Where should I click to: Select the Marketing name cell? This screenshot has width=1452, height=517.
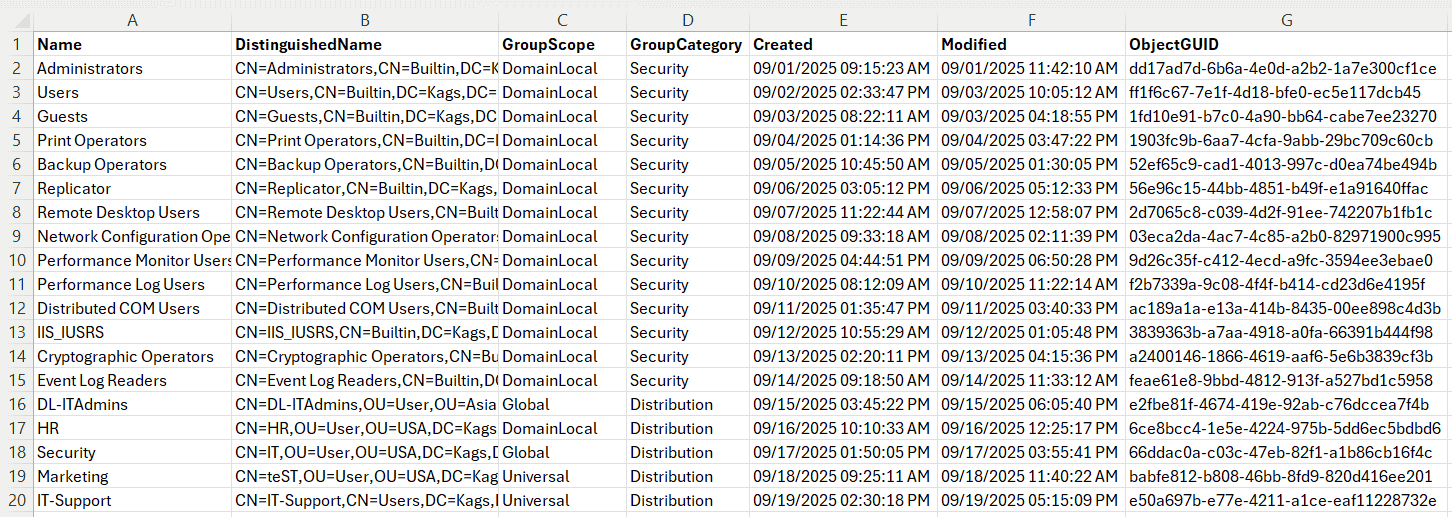point(132,476)
